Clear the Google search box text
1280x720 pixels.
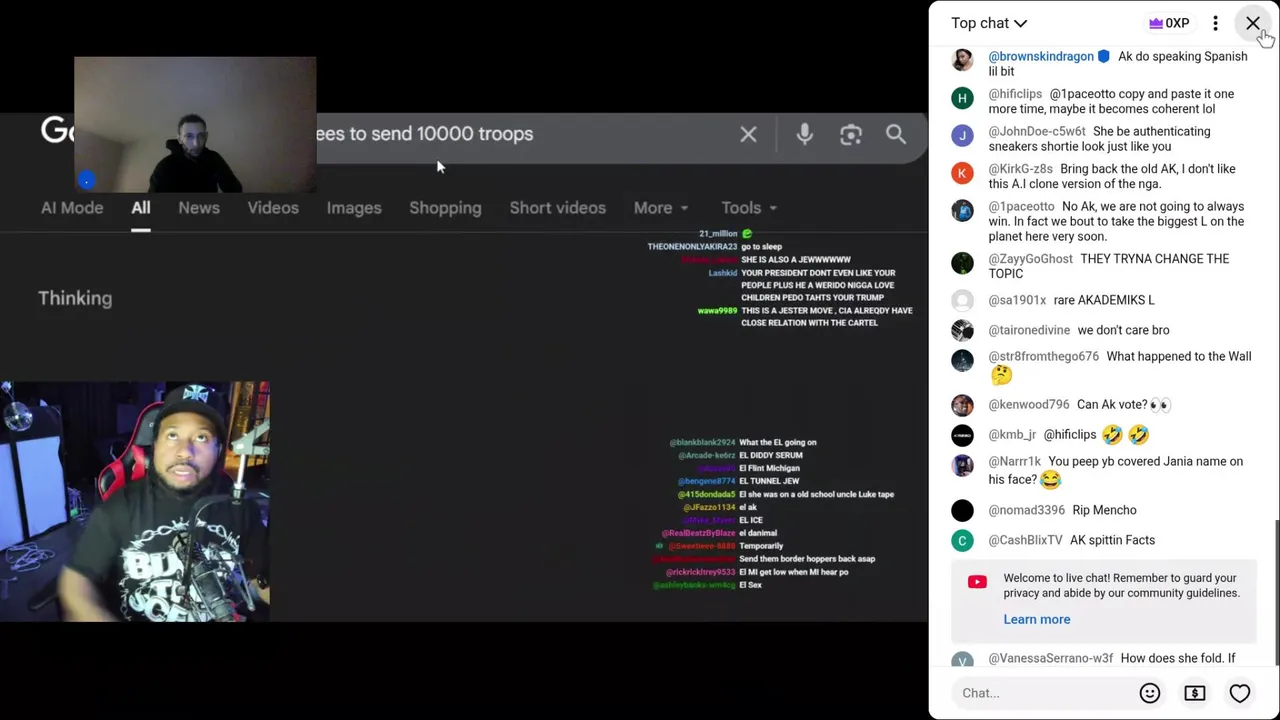748,134
